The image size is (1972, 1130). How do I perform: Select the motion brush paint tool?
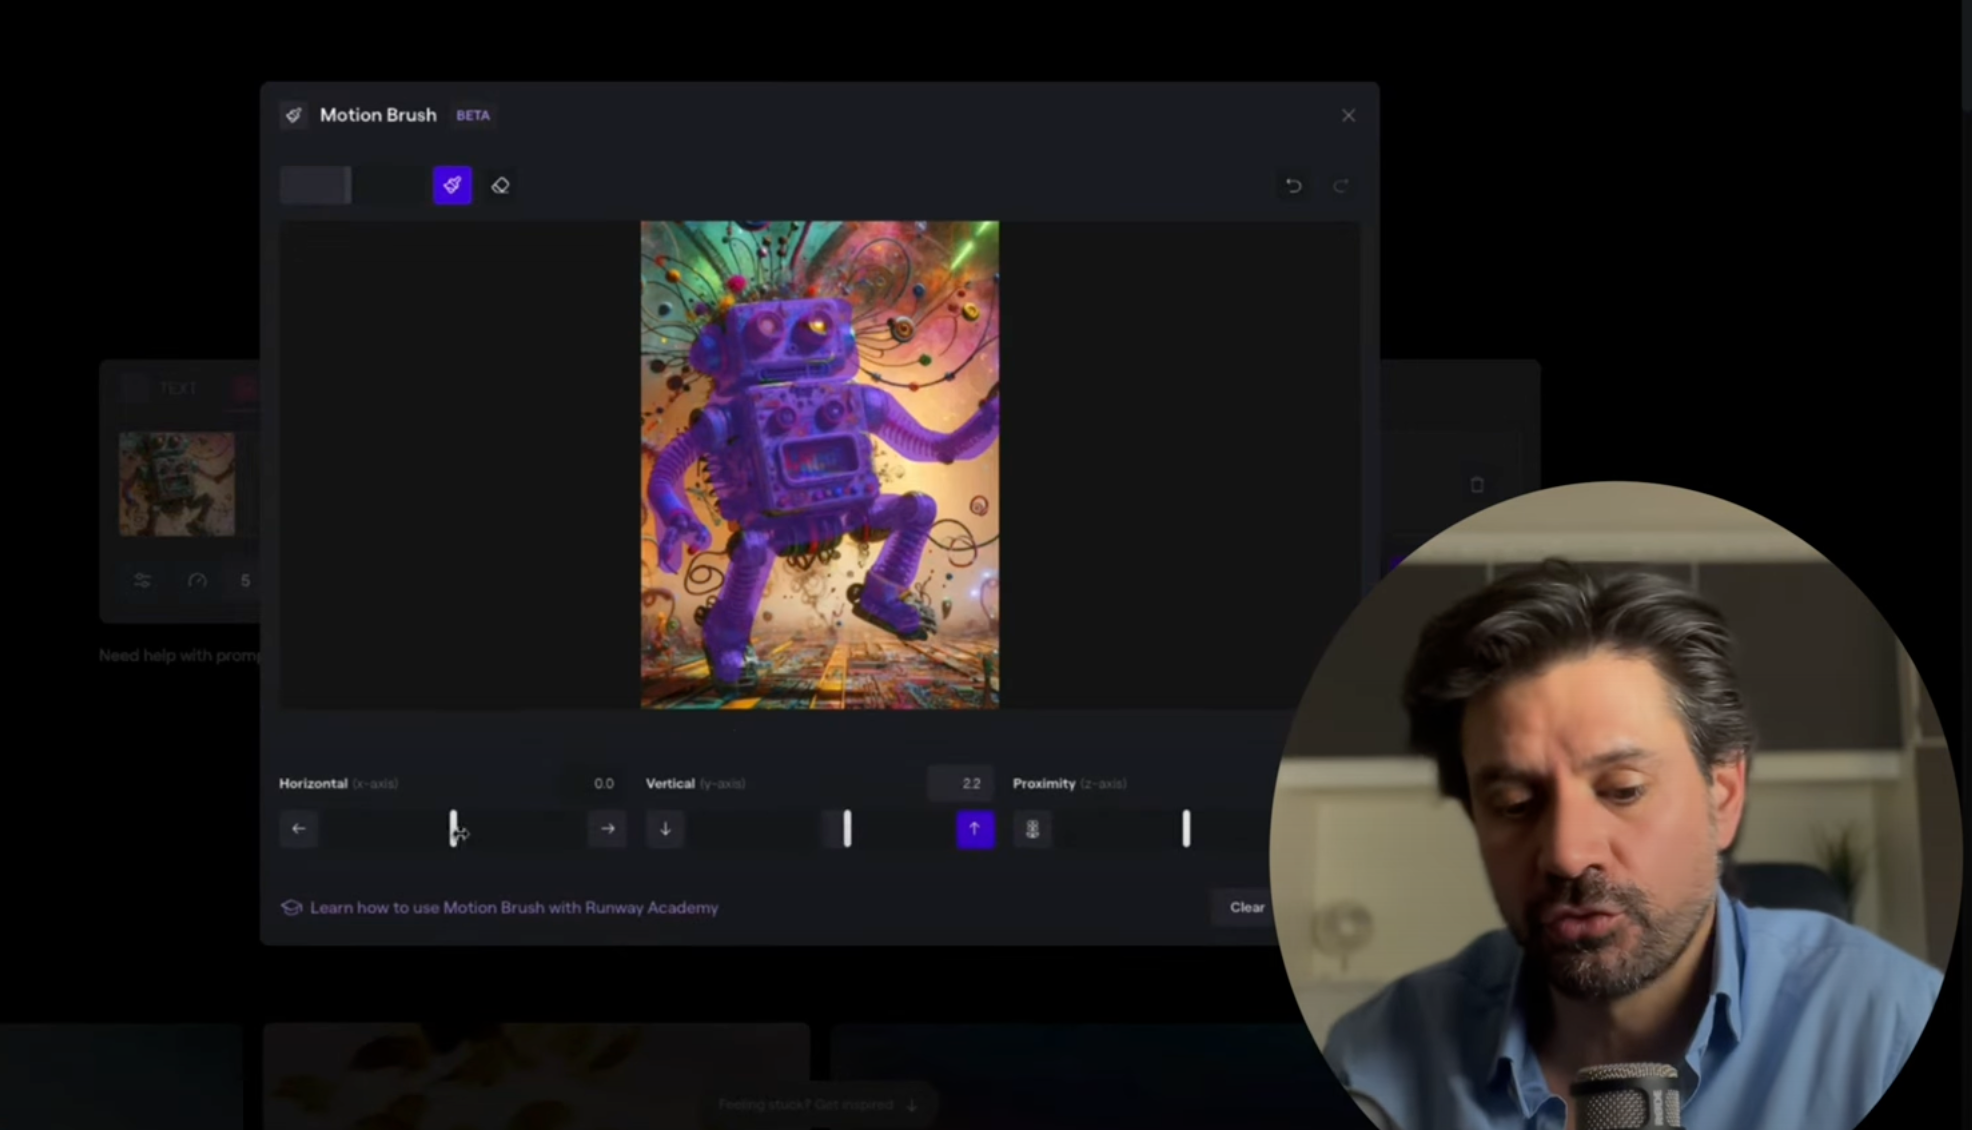(x=452, y=185)
